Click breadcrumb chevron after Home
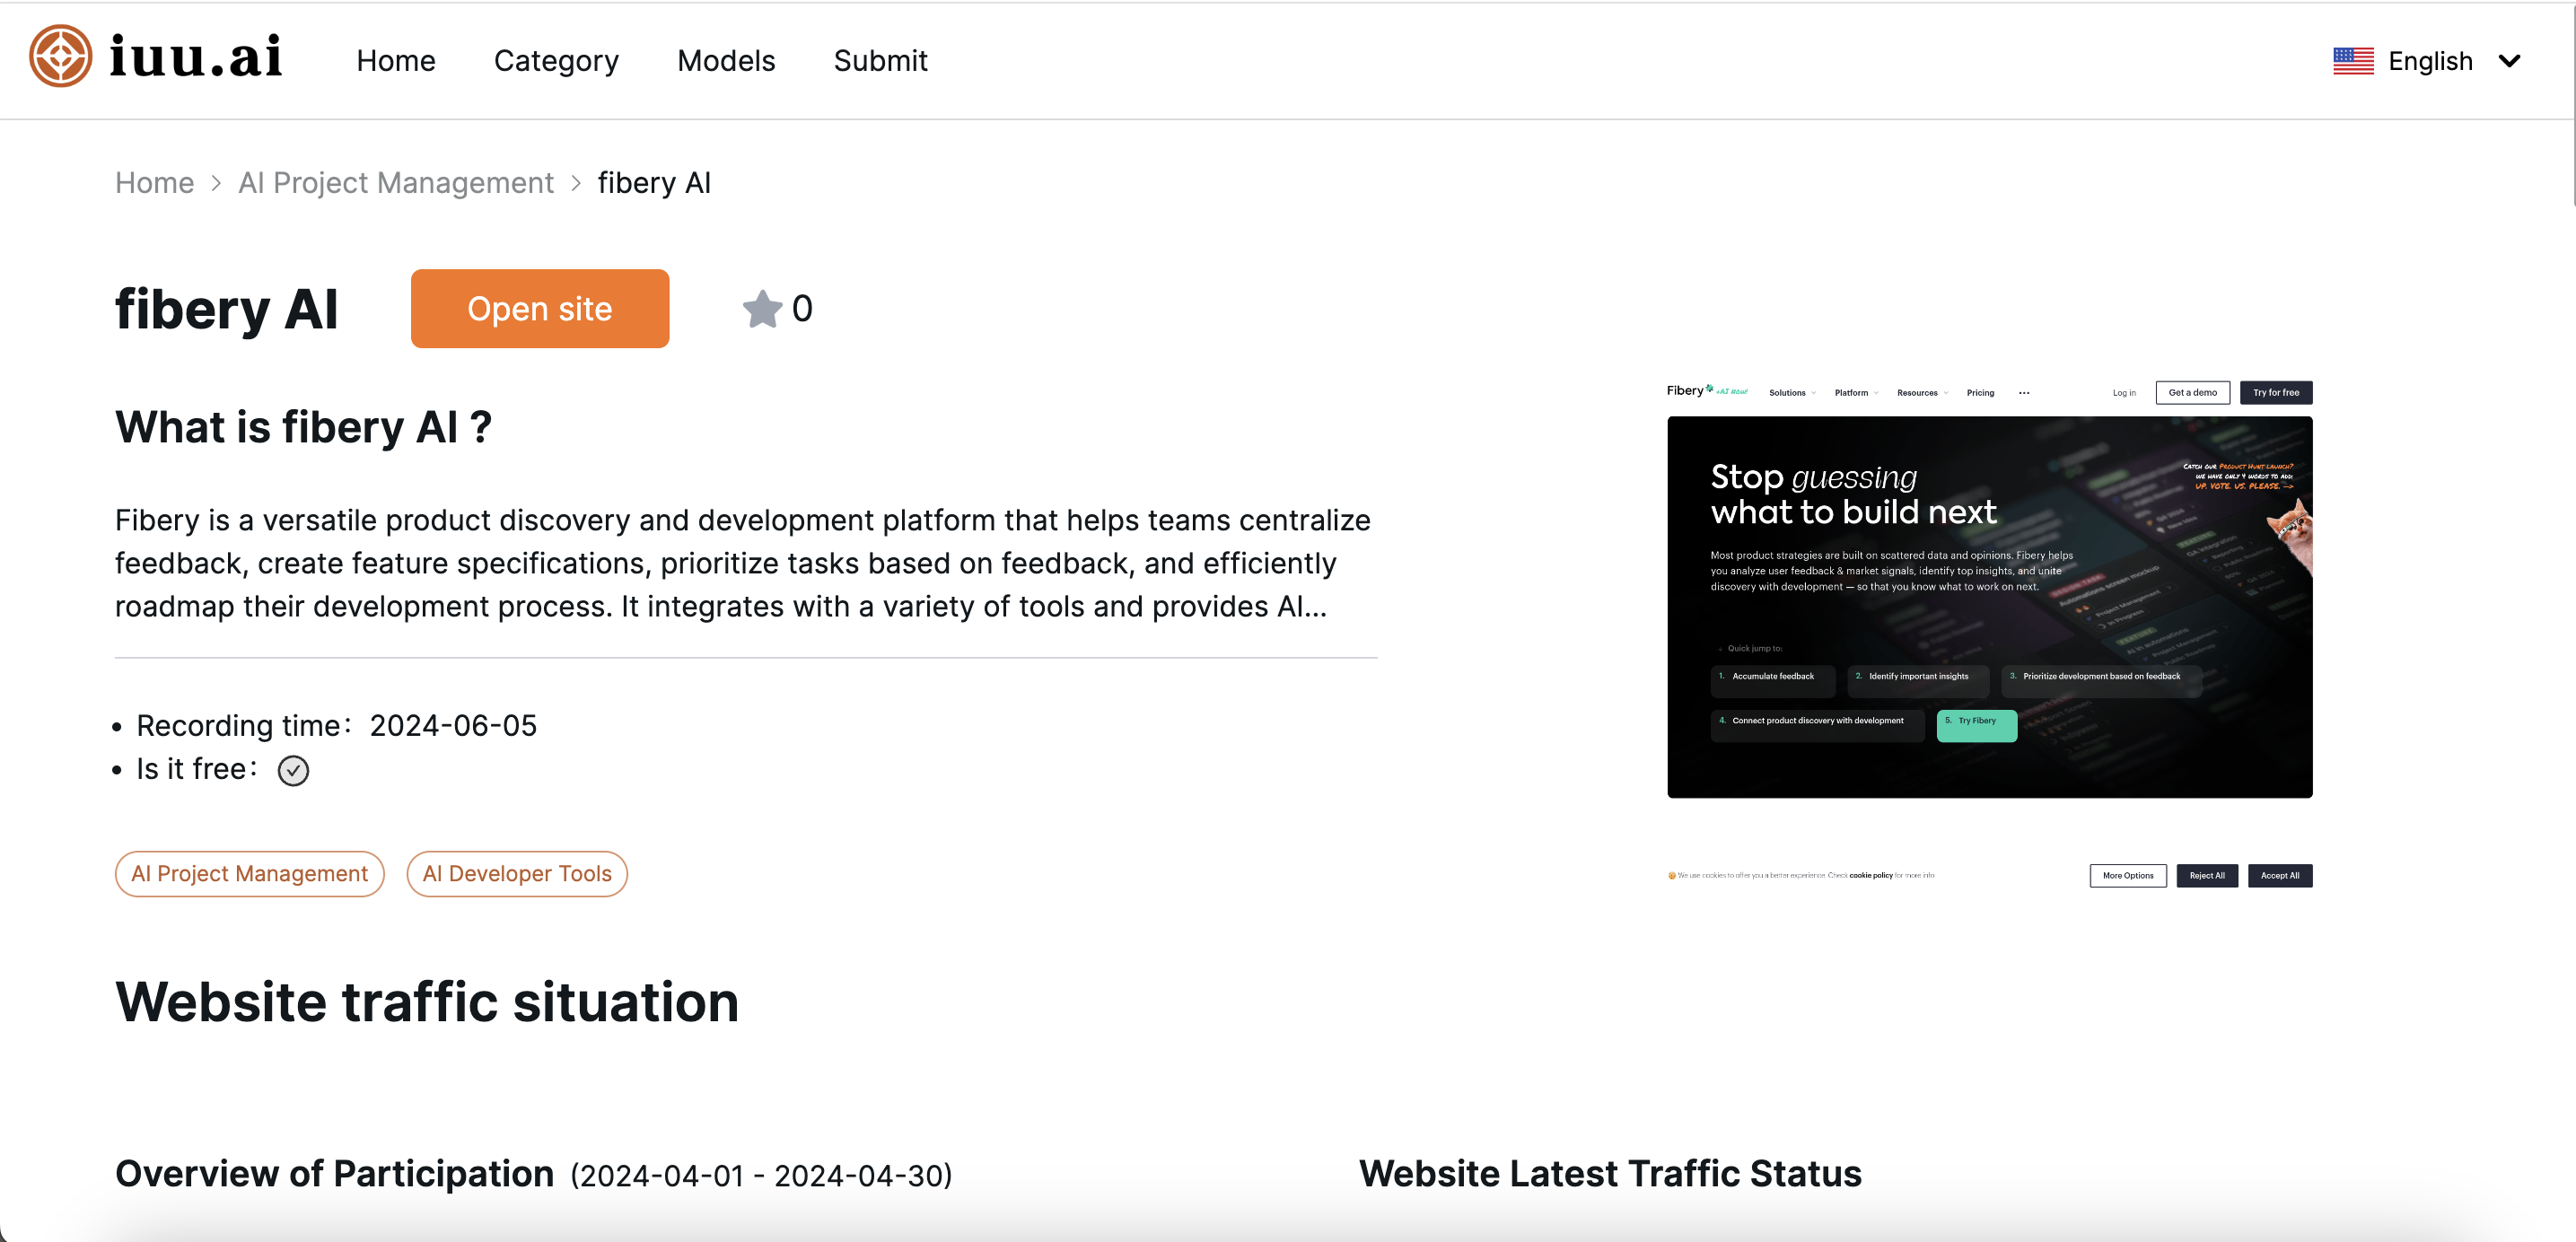 pyautogui.click(x=216, y=183)
